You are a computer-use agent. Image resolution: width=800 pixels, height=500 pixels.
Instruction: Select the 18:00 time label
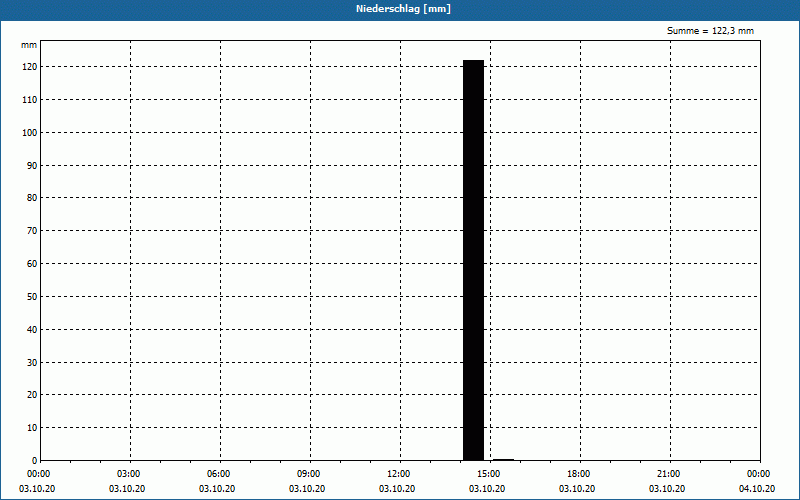pos(578,474)
